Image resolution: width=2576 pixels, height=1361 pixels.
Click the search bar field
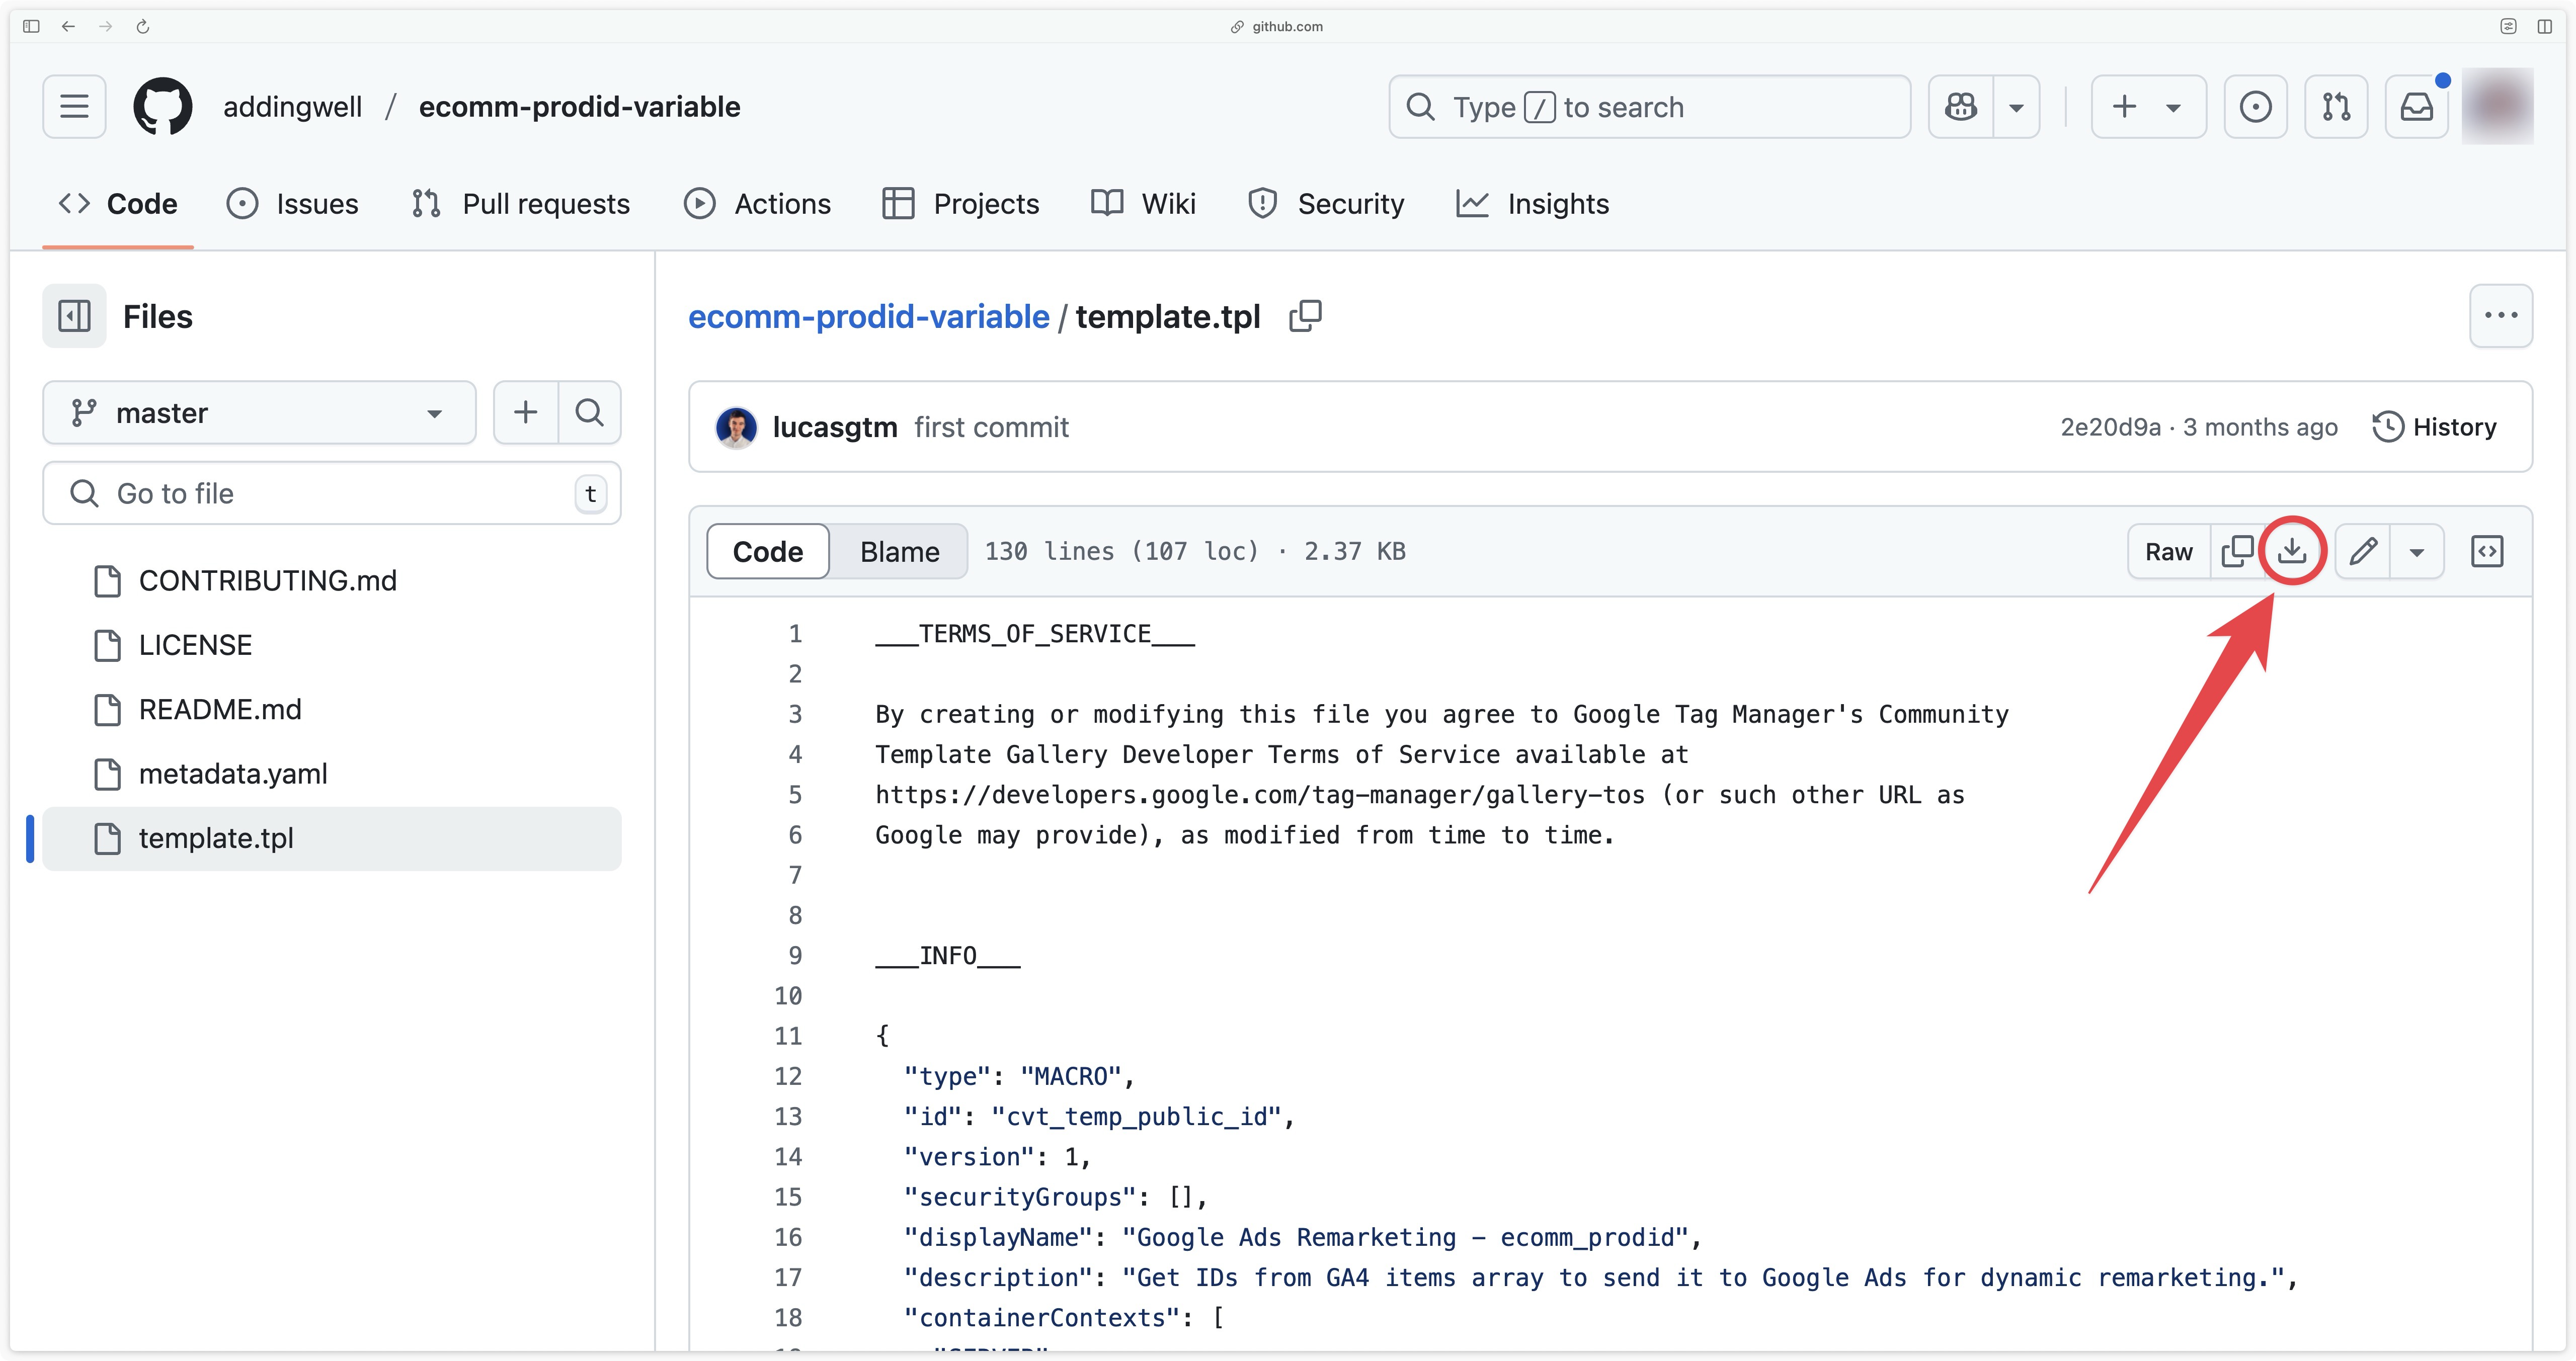[1649, 106]
